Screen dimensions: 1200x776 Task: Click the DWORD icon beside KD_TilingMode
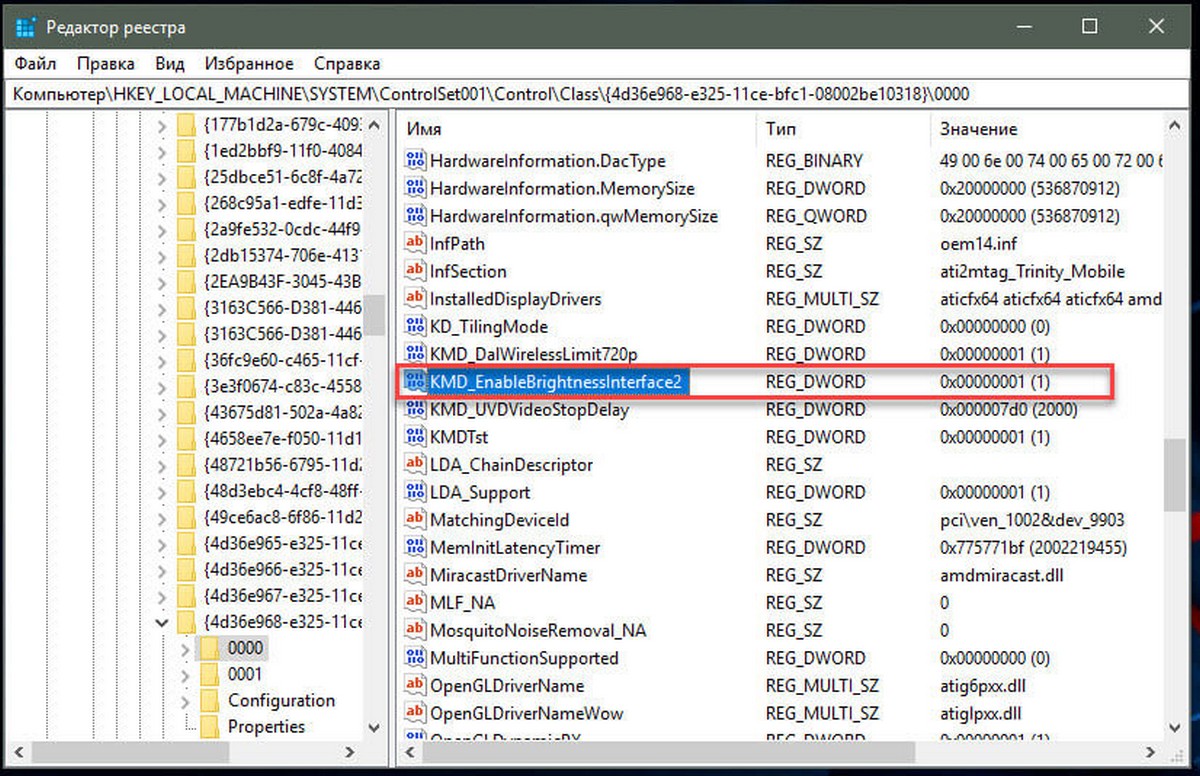click(x=416, y=326)
